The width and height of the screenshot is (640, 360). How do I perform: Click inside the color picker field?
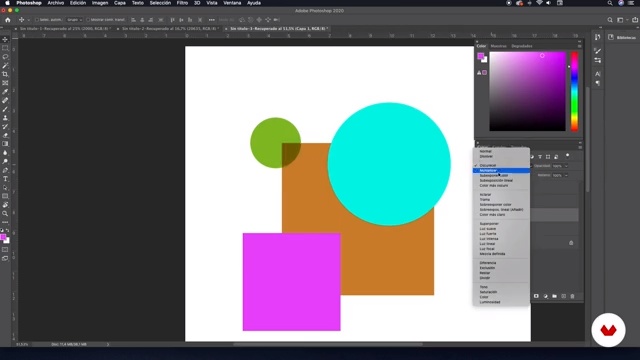coord(527,91)
